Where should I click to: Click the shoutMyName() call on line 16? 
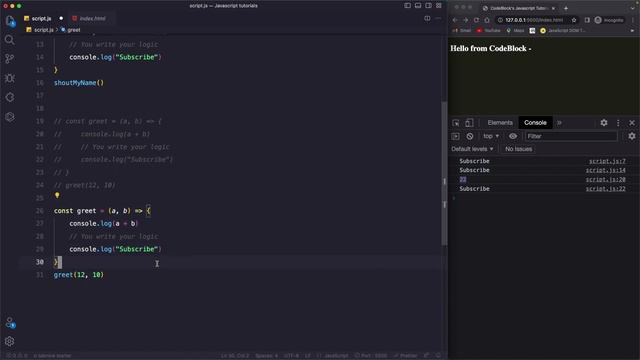[x=79, y=83]
